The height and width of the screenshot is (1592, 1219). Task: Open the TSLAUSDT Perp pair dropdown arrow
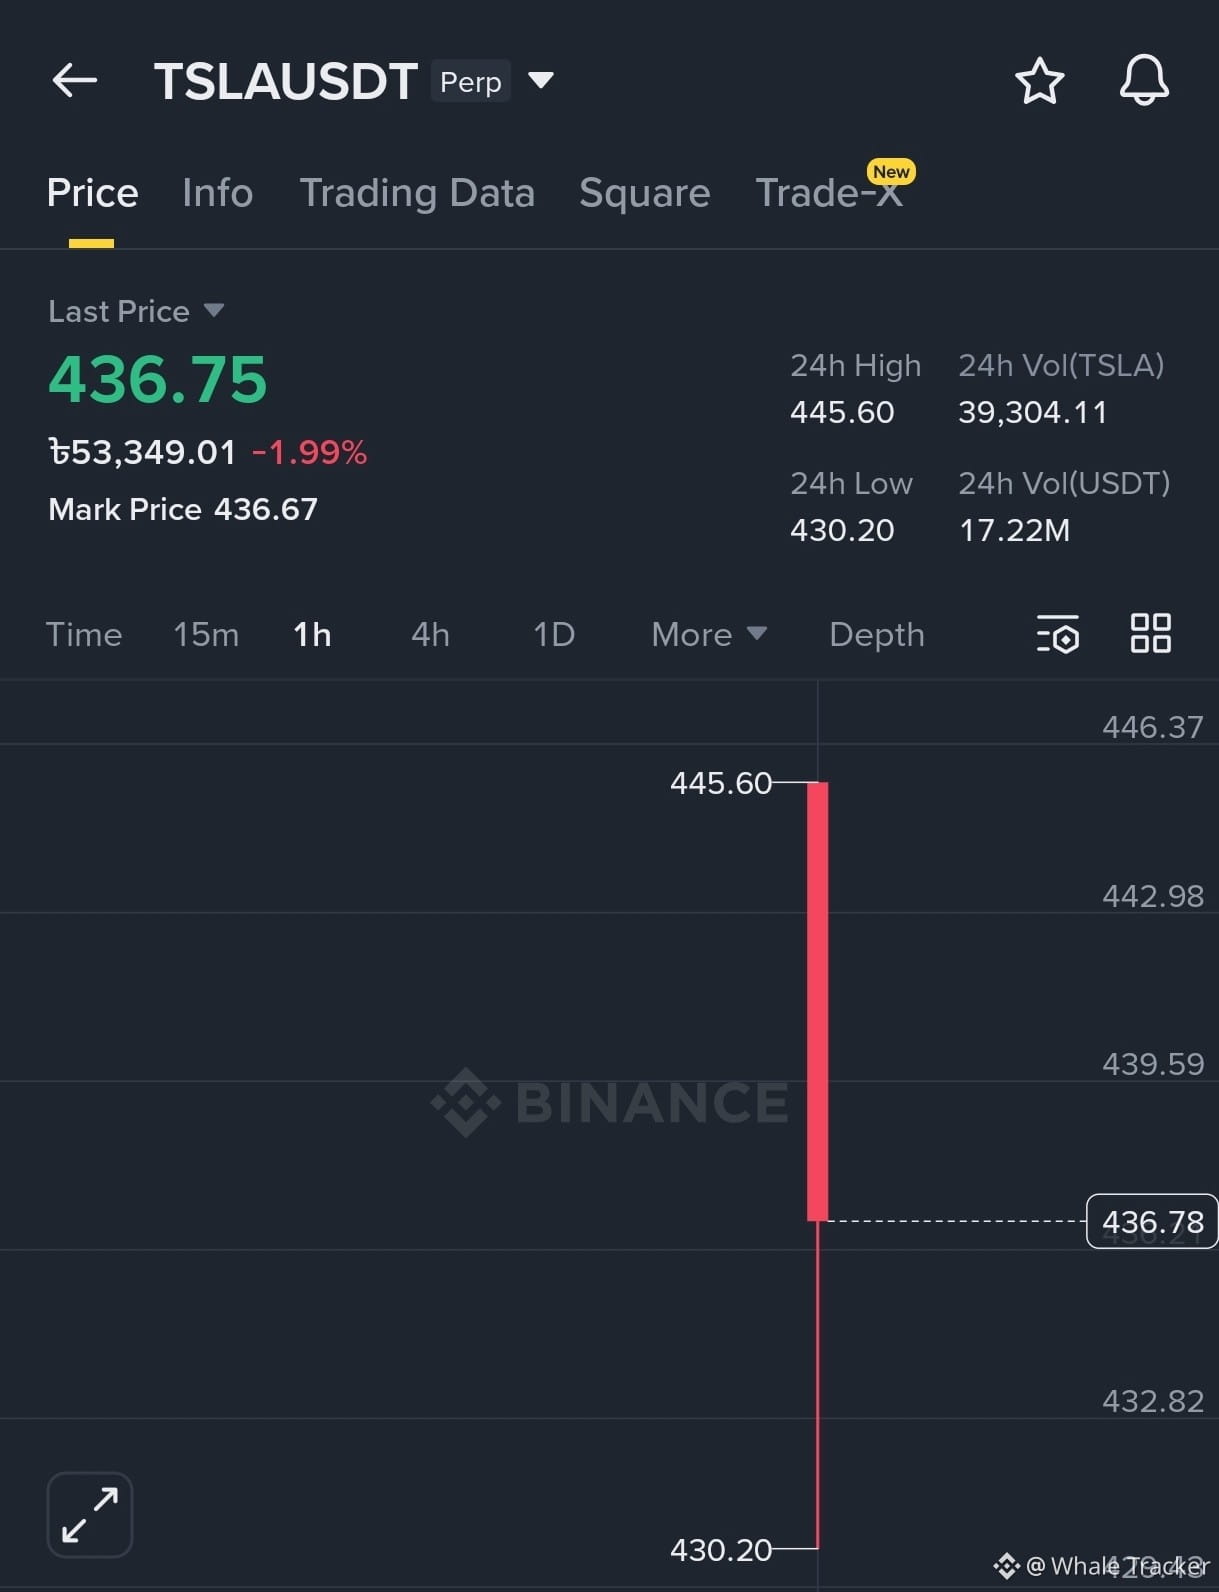(x=541, y=80)
